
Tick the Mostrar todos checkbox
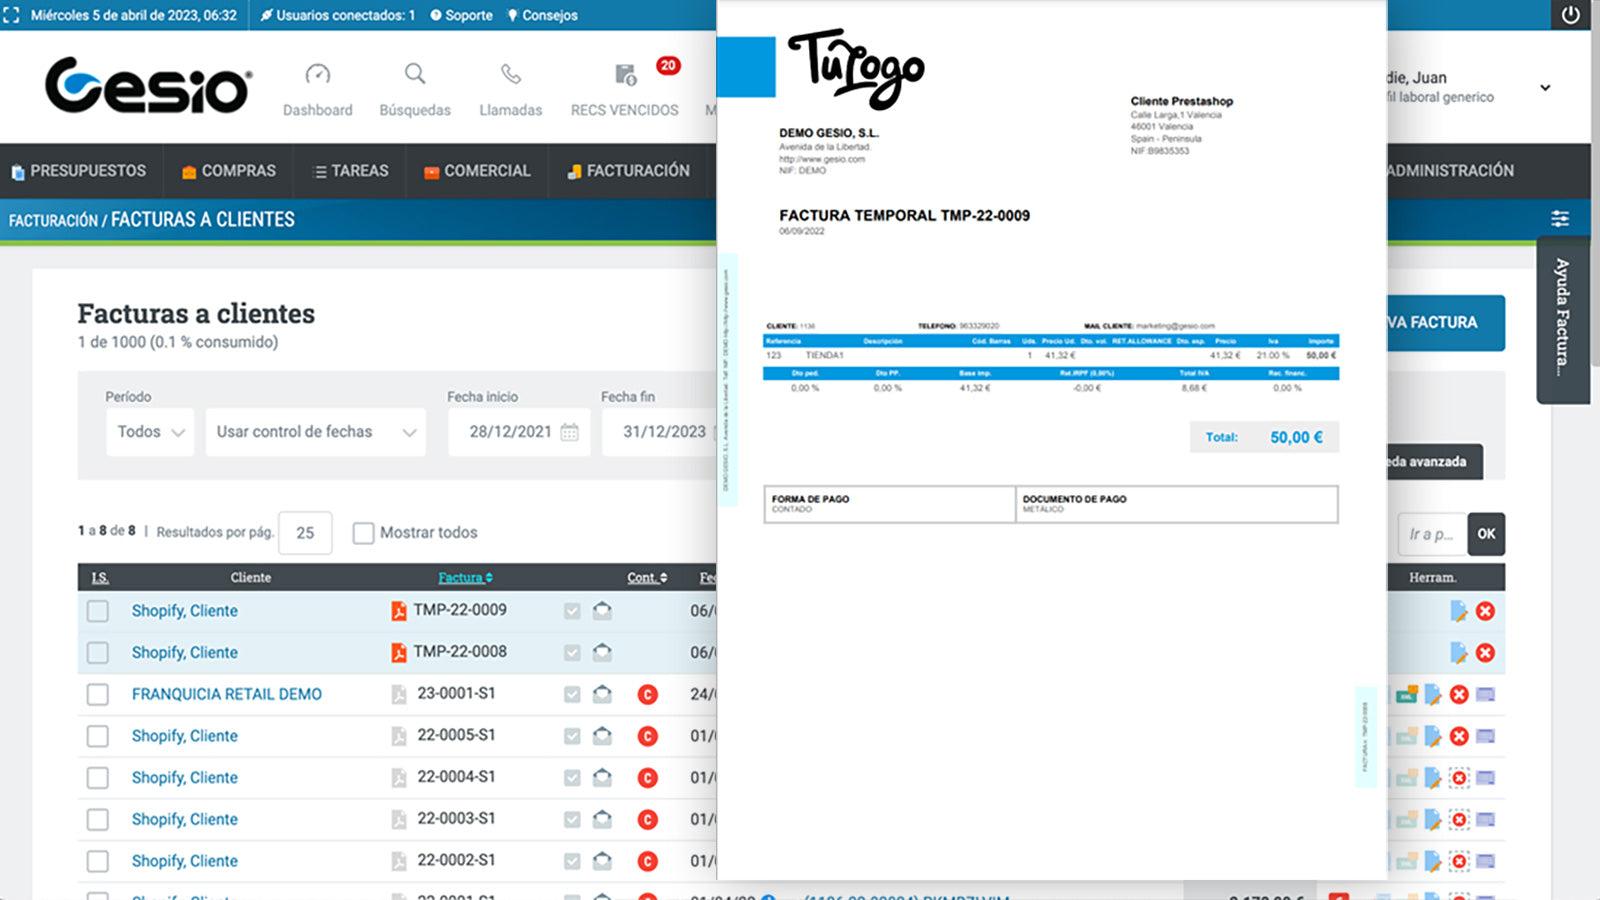click(363, 533)
